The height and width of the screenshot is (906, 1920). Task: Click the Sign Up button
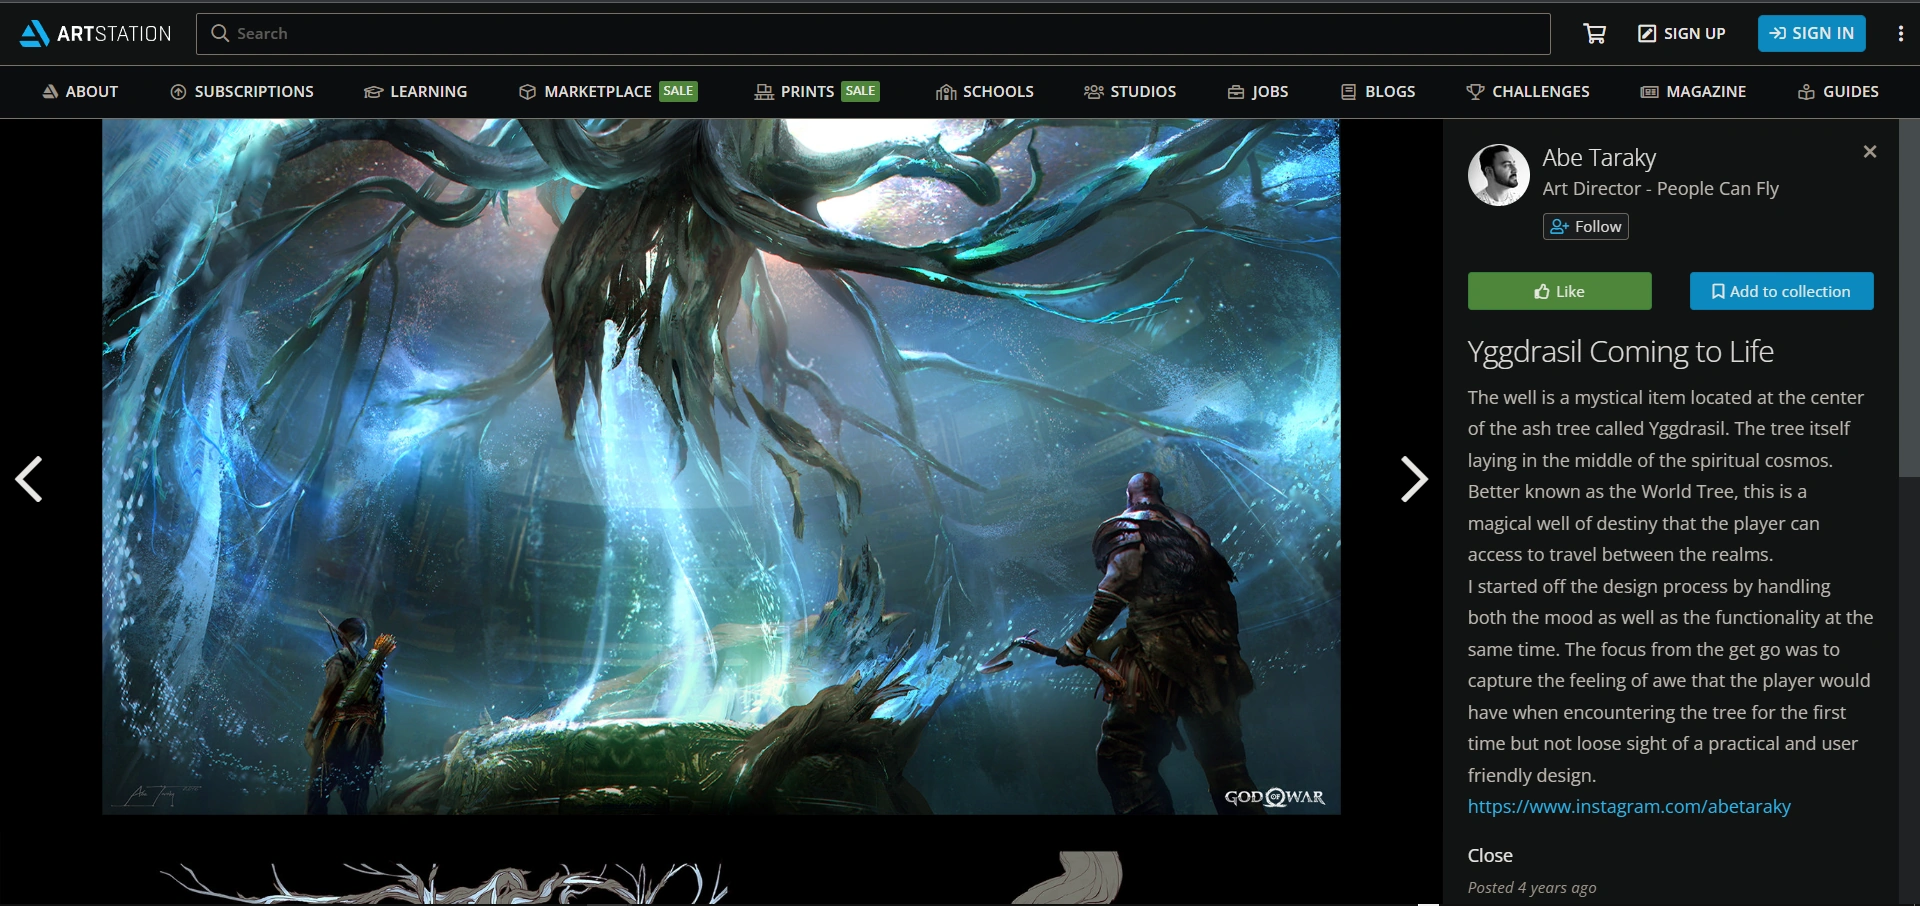1682,34
